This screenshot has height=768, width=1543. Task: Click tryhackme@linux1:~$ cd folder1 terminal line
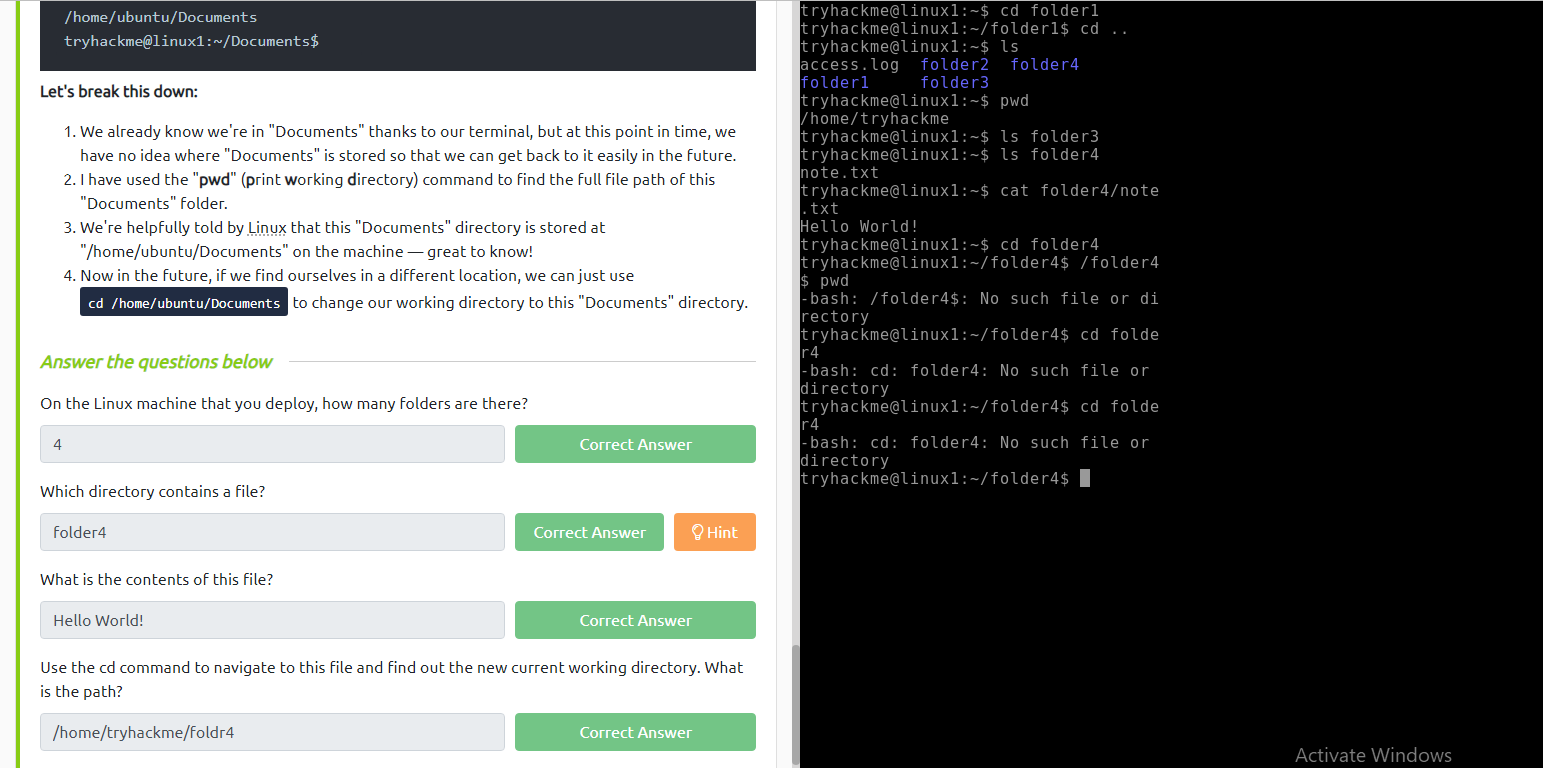pos(950,11)
